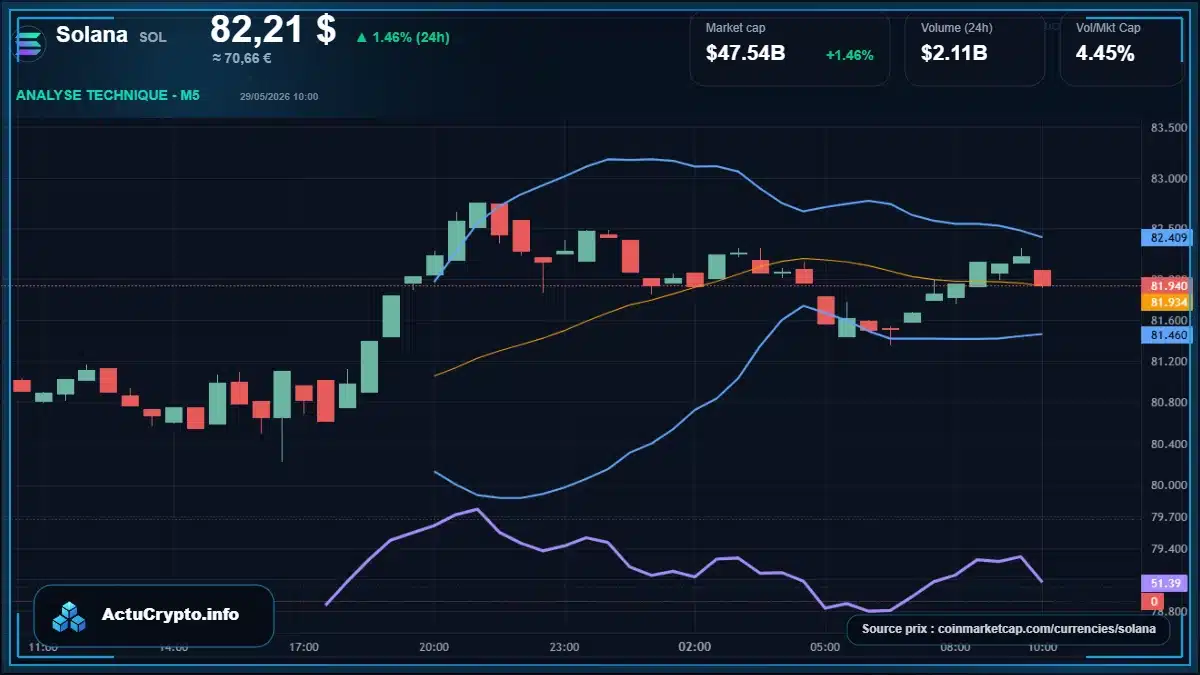The height and width of the screenshot is (675, 1200).
Task: Click the Market cap $47.54B value
Action: click(x=745, y=53)
